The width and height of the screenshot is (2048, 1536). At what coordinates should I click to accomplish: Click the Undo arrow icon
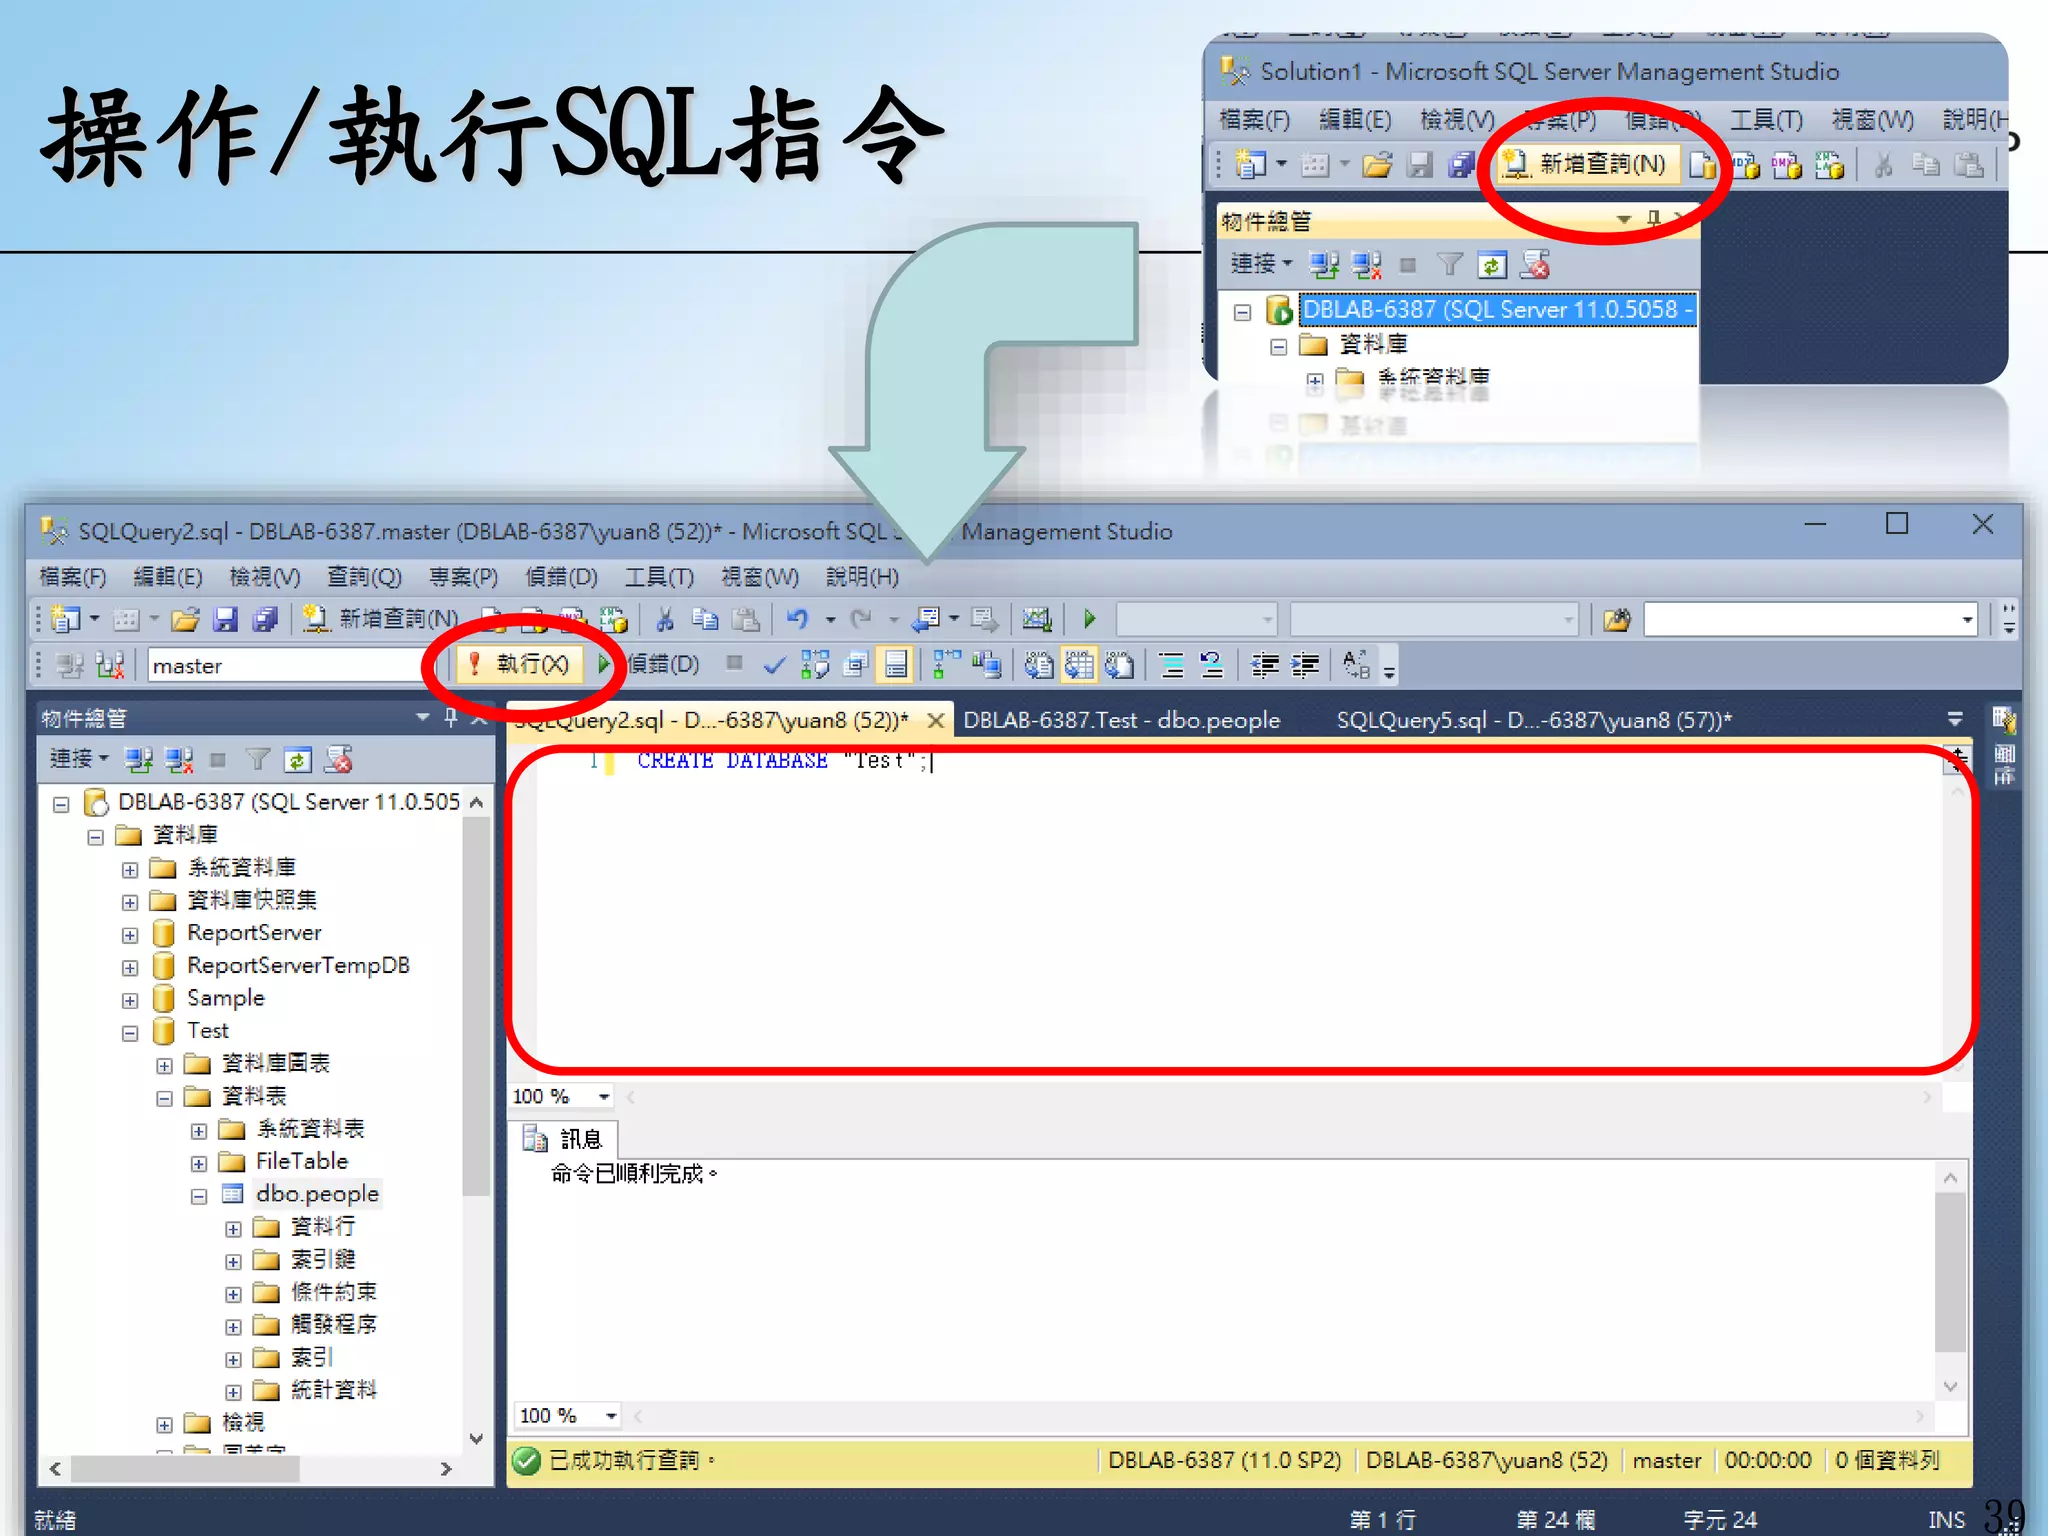(x=797, y=620)
